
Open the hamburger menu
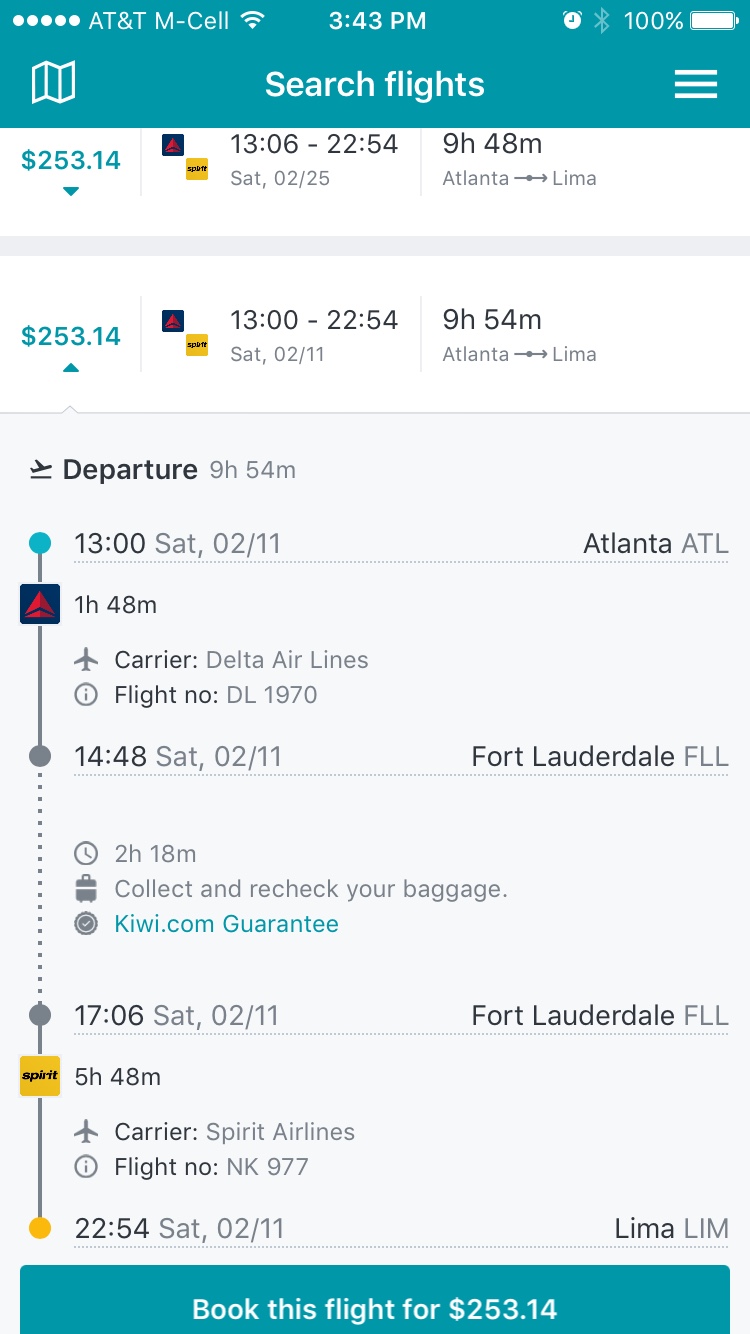pyautogui.click(x=696, y=84)
